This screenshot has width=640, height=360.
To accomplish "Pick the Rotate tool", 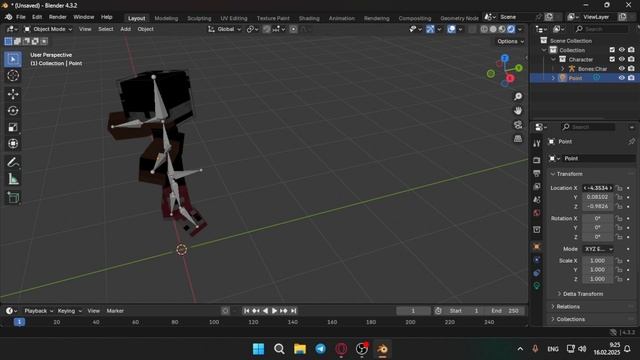I will [13, 111].
